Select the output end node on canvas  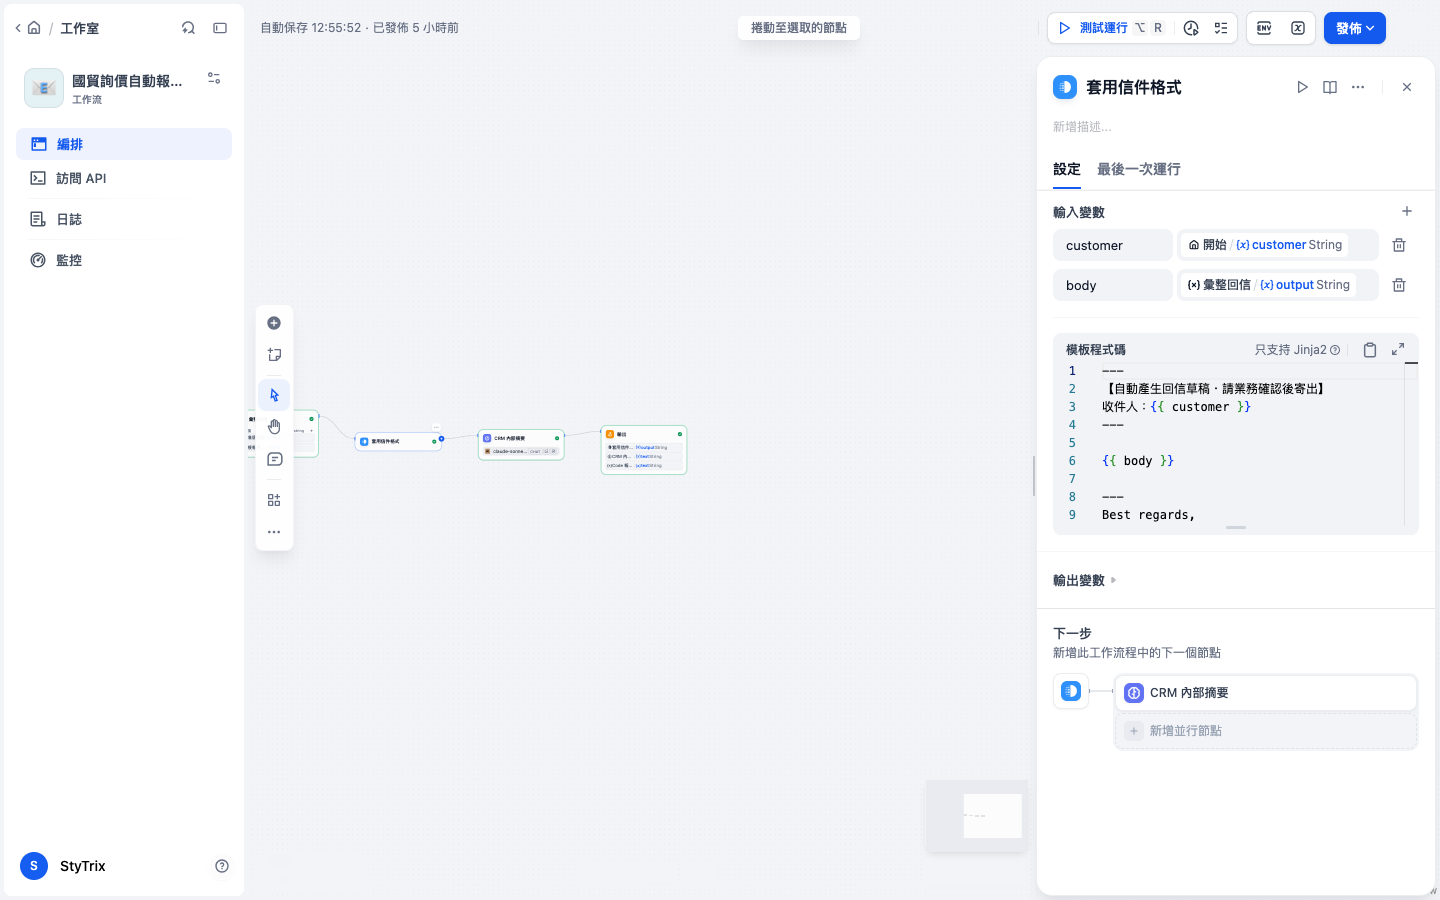pos(644,450)
